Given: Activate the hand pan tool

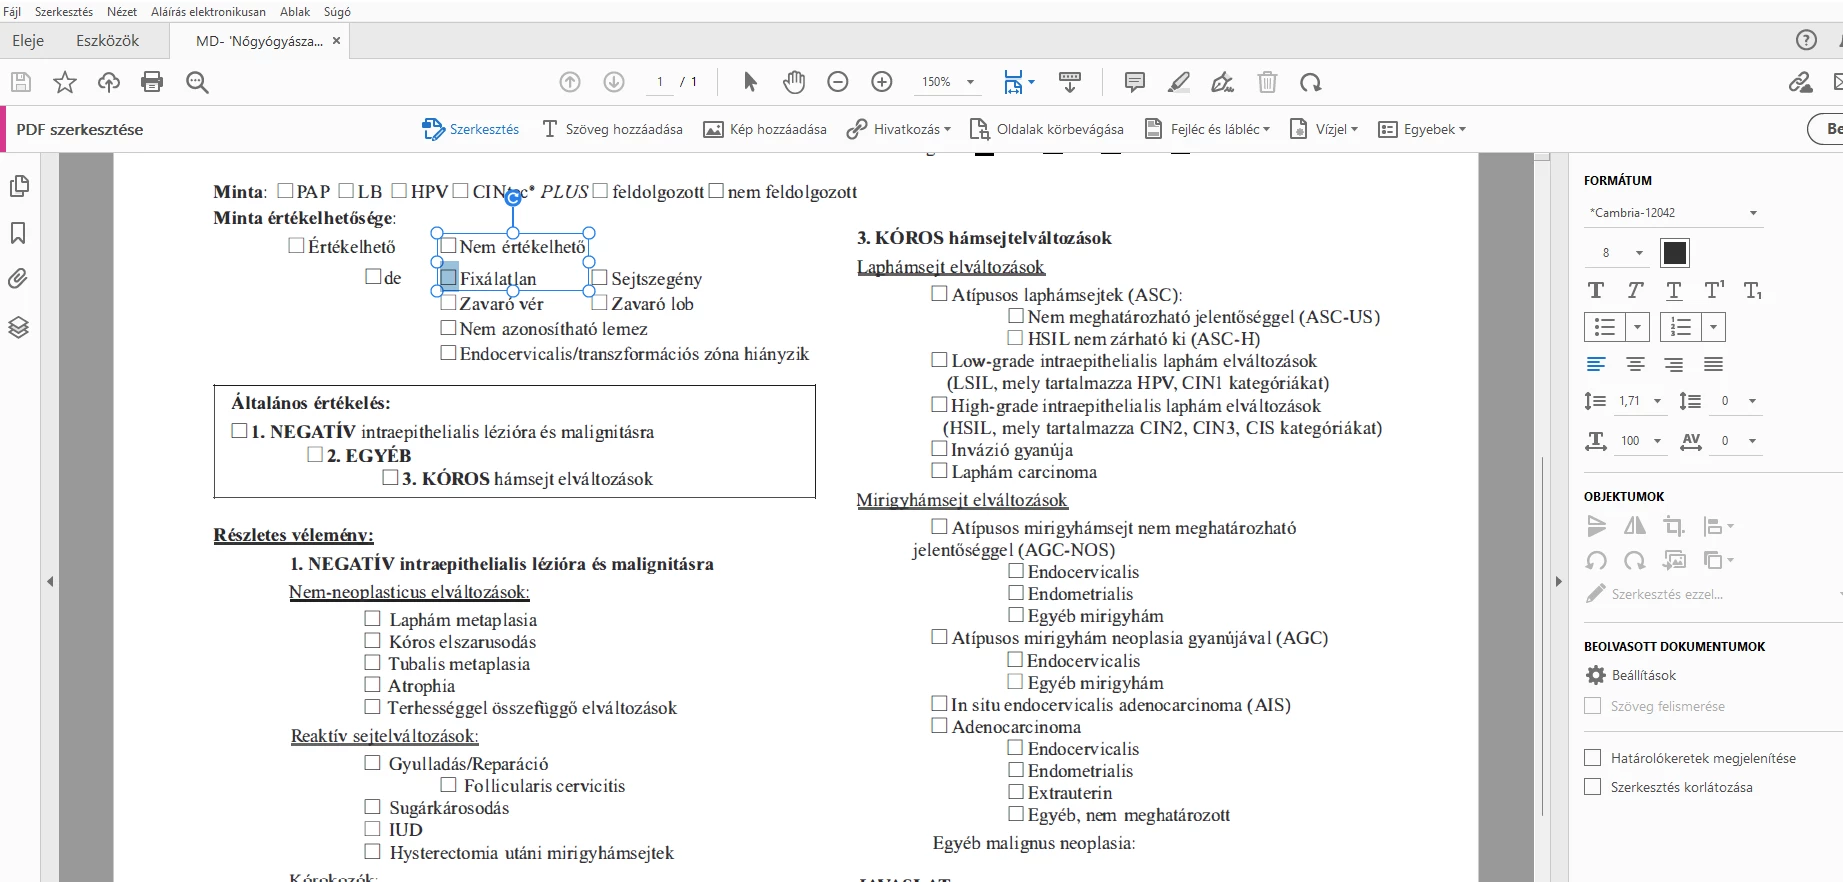Looking at the screenshot, I should [x=794, y=82].
